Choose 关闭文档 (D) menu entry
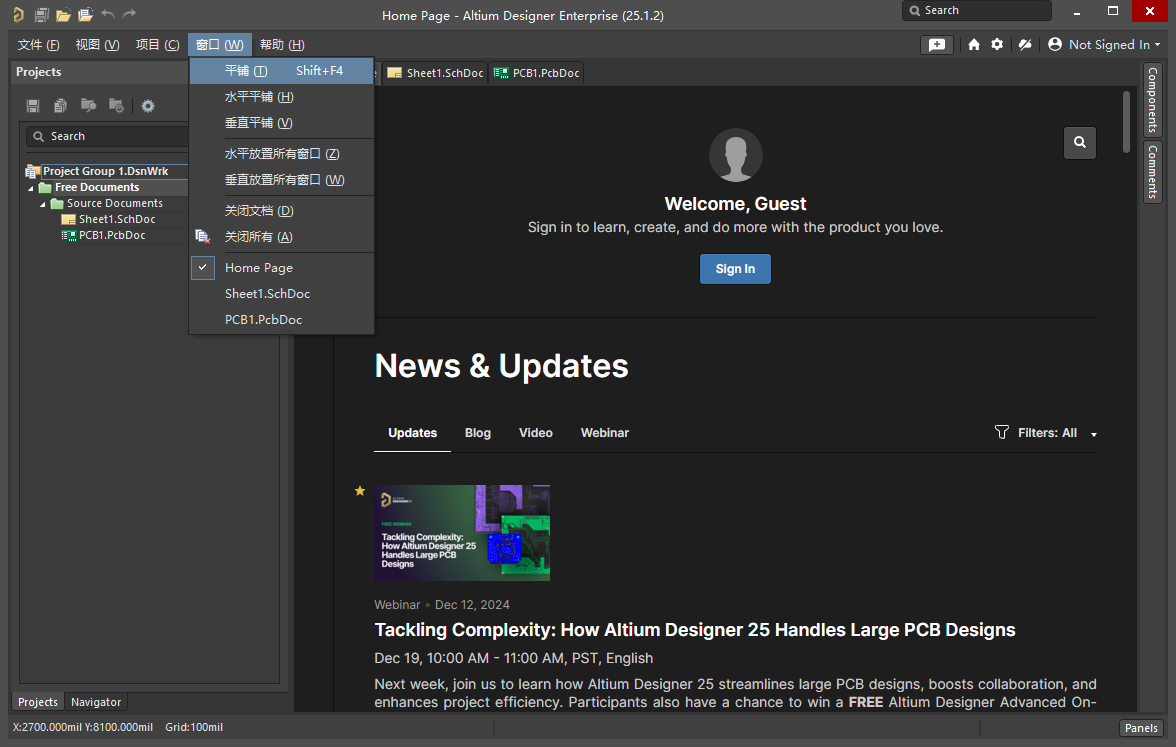Image resolution: width=1176 pixels, height=747 pixels. [x=281, y=211]
